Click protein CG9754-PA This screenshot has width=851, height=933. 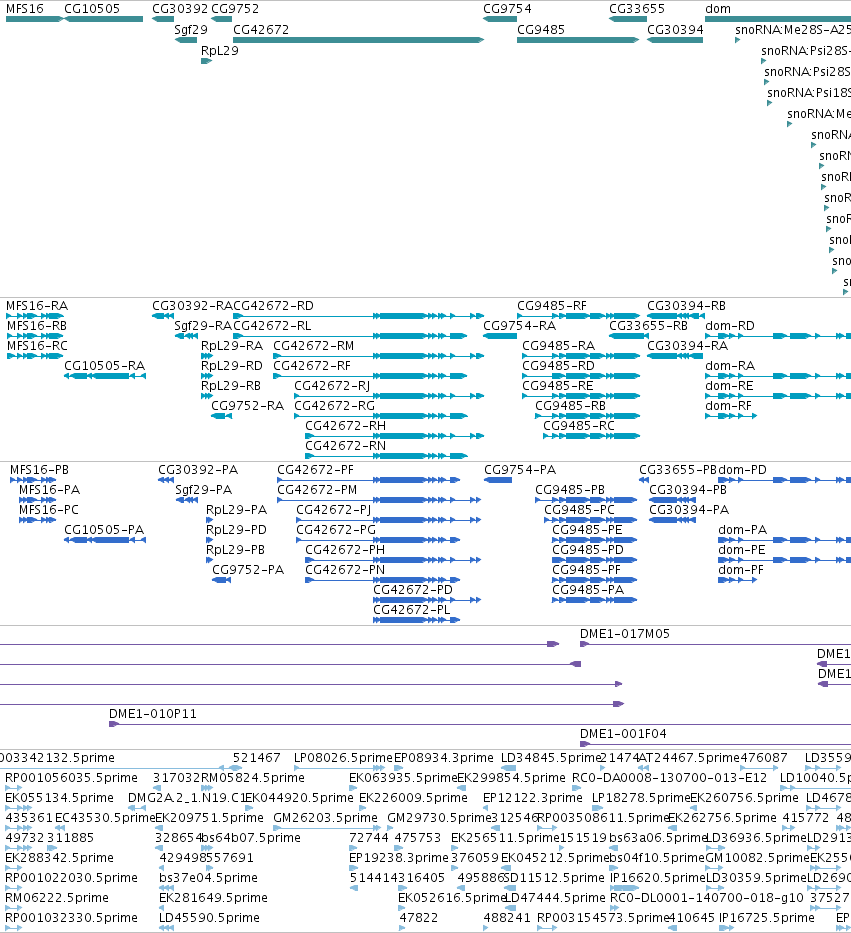coord(520,470)
